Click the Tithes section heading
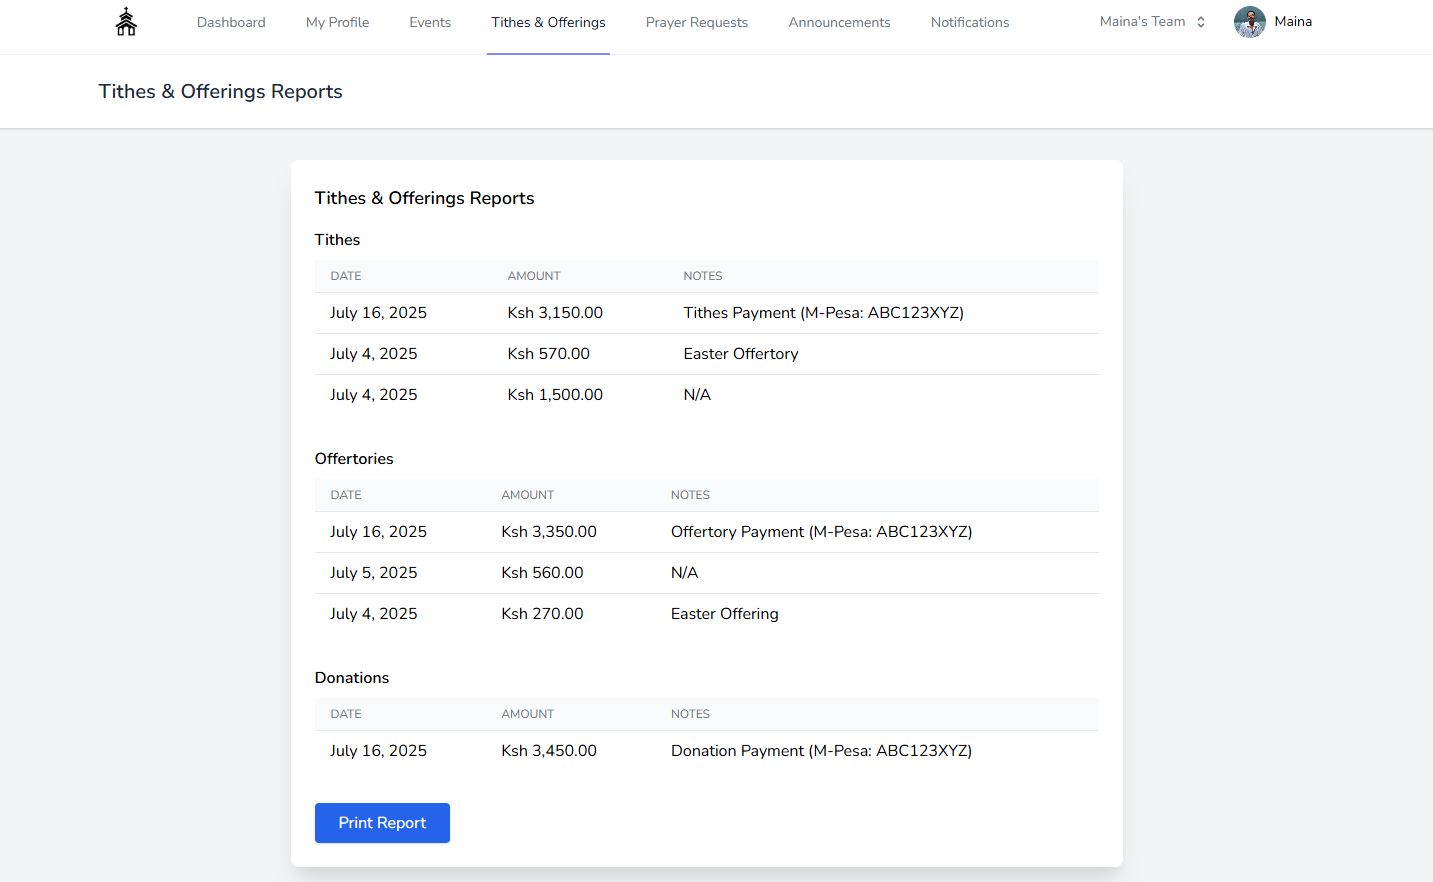Screen dimensions: 1433x882 pyautogui.click(x=337, y=240)
